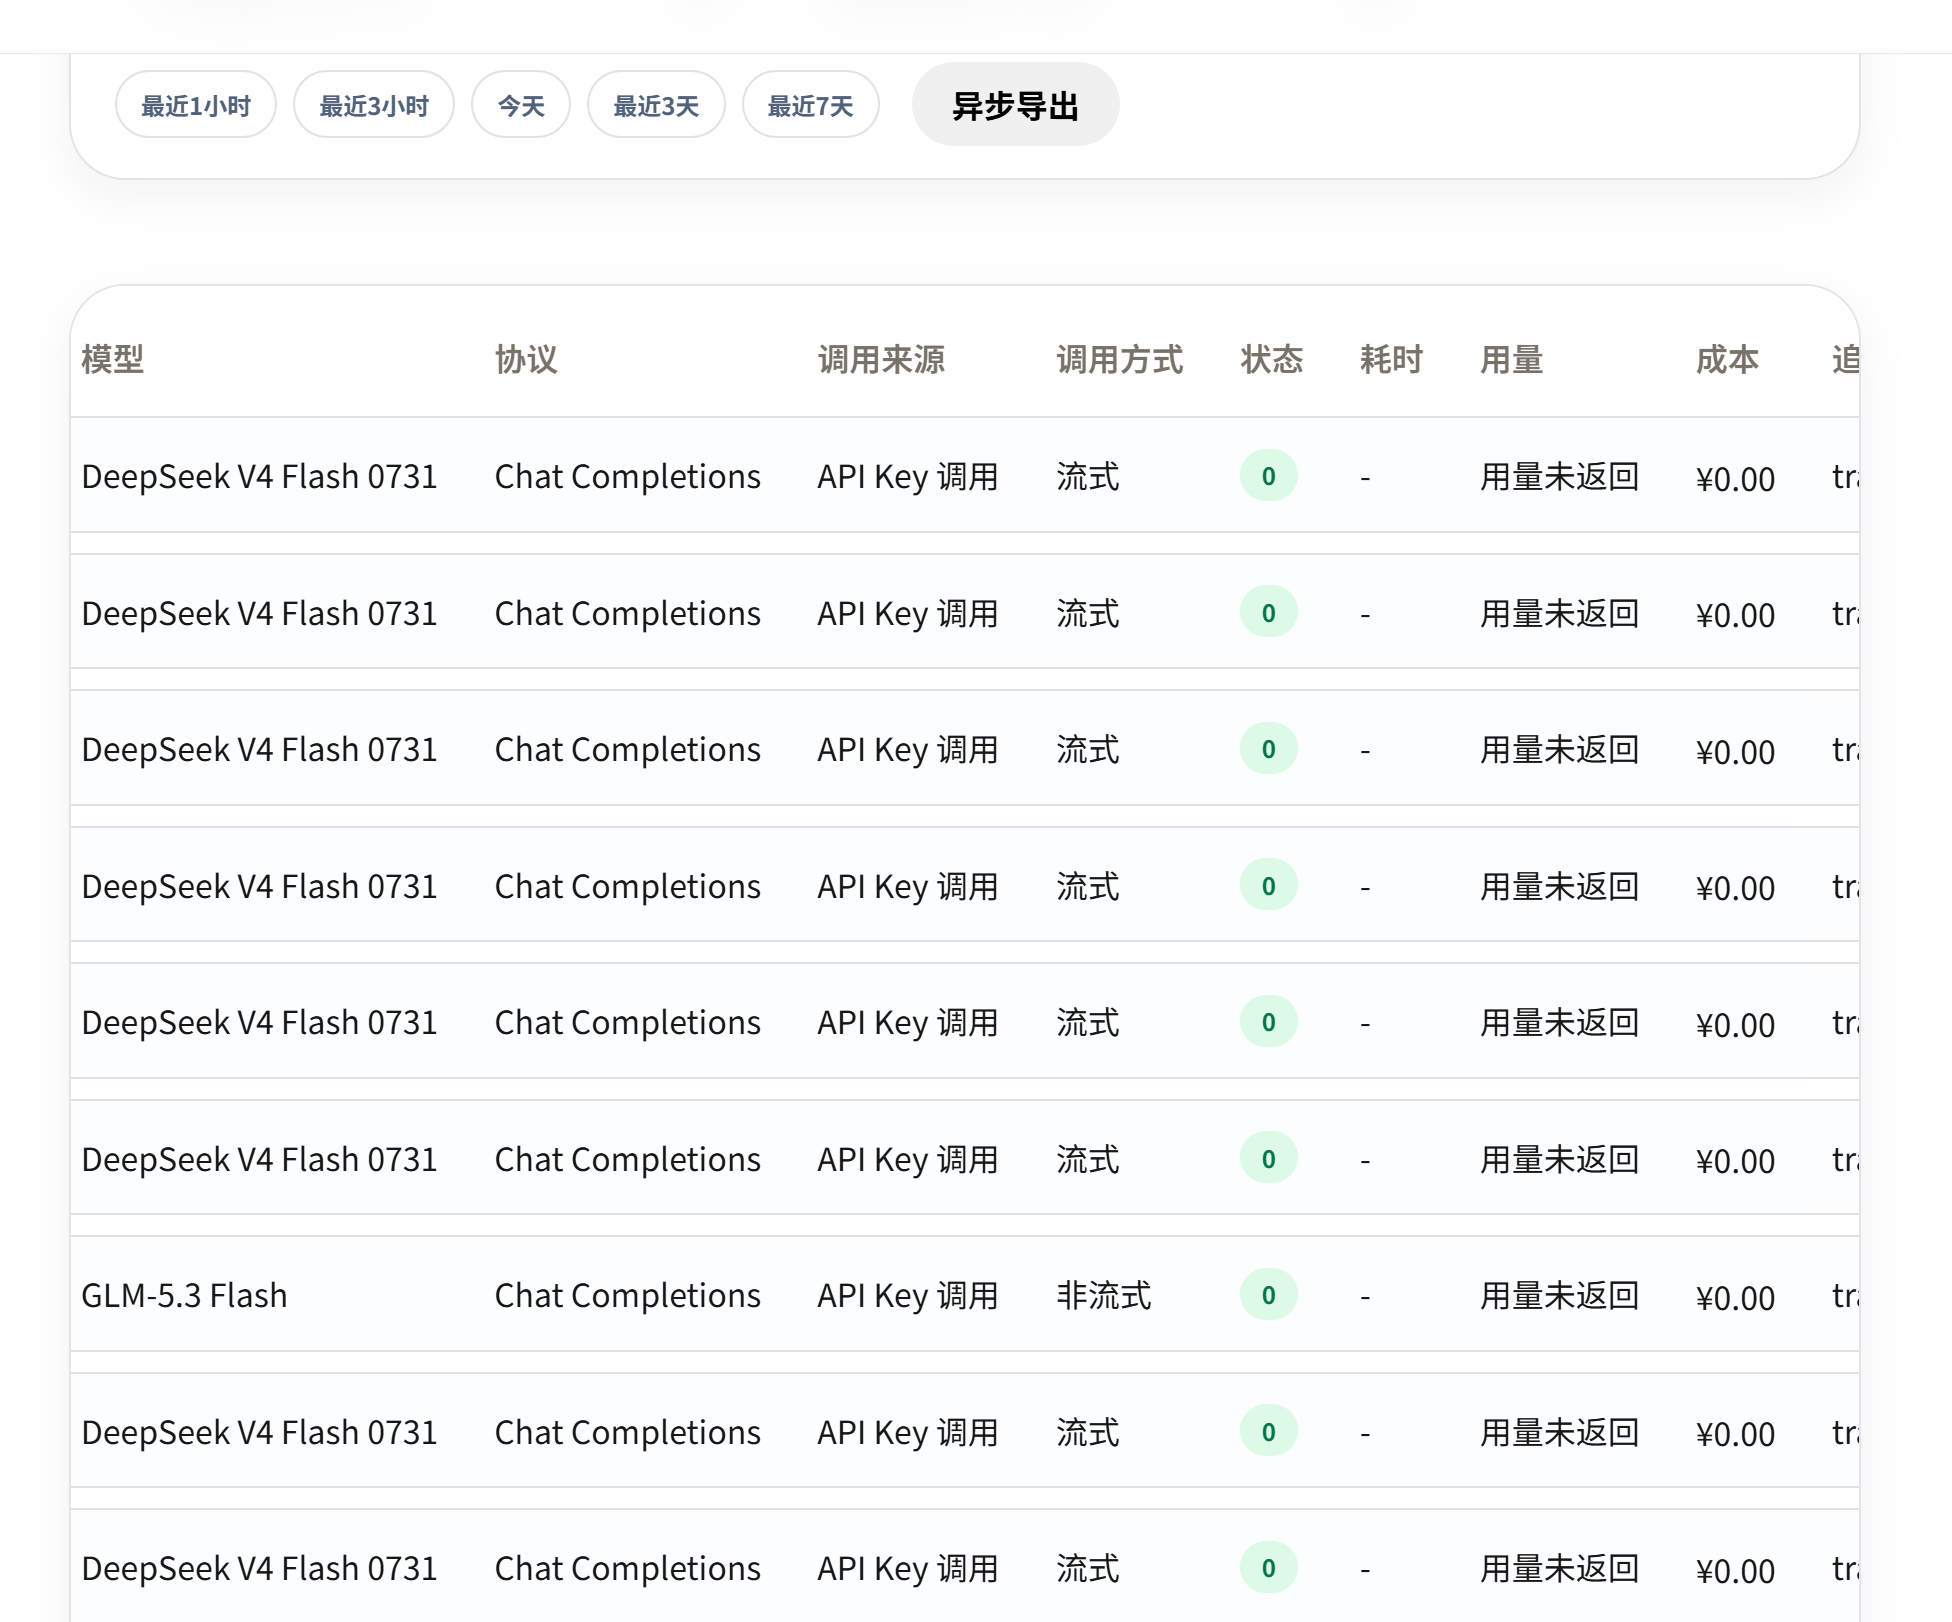This screenshot has height=1622, width=1952.
Task: Click 用量未返回 in the GLM-5.3 Flash row
Action: click(x=1560, y=1296)
